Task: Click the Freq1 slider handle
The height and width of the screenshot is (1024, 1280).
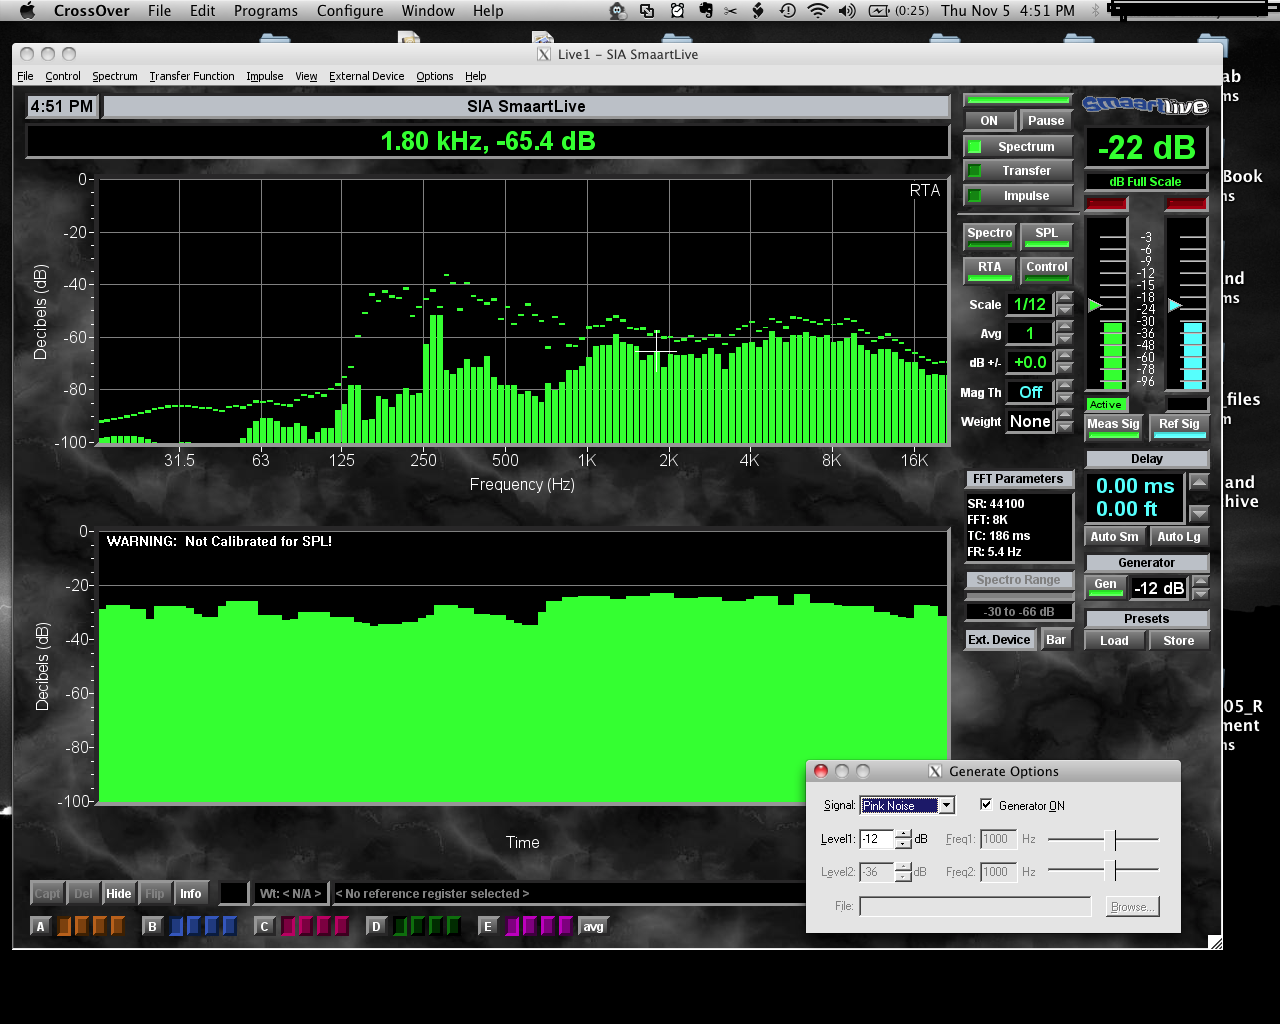Action: (x=1111, y=840)
